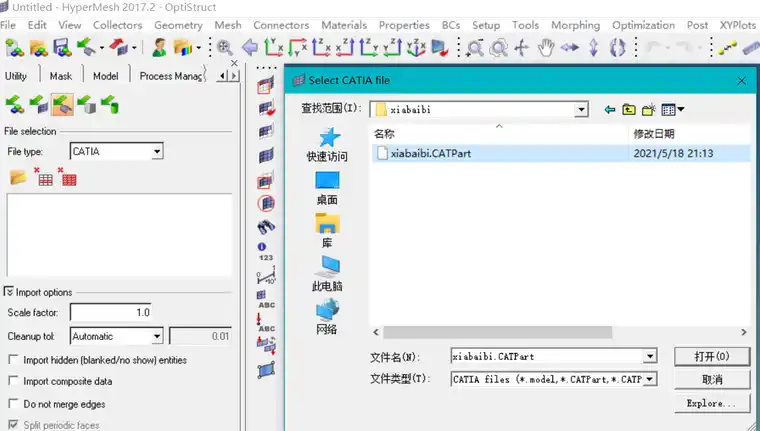Click the yellow-node measure distance icon
Screen dimensions: 760x431
click(728, 48)
